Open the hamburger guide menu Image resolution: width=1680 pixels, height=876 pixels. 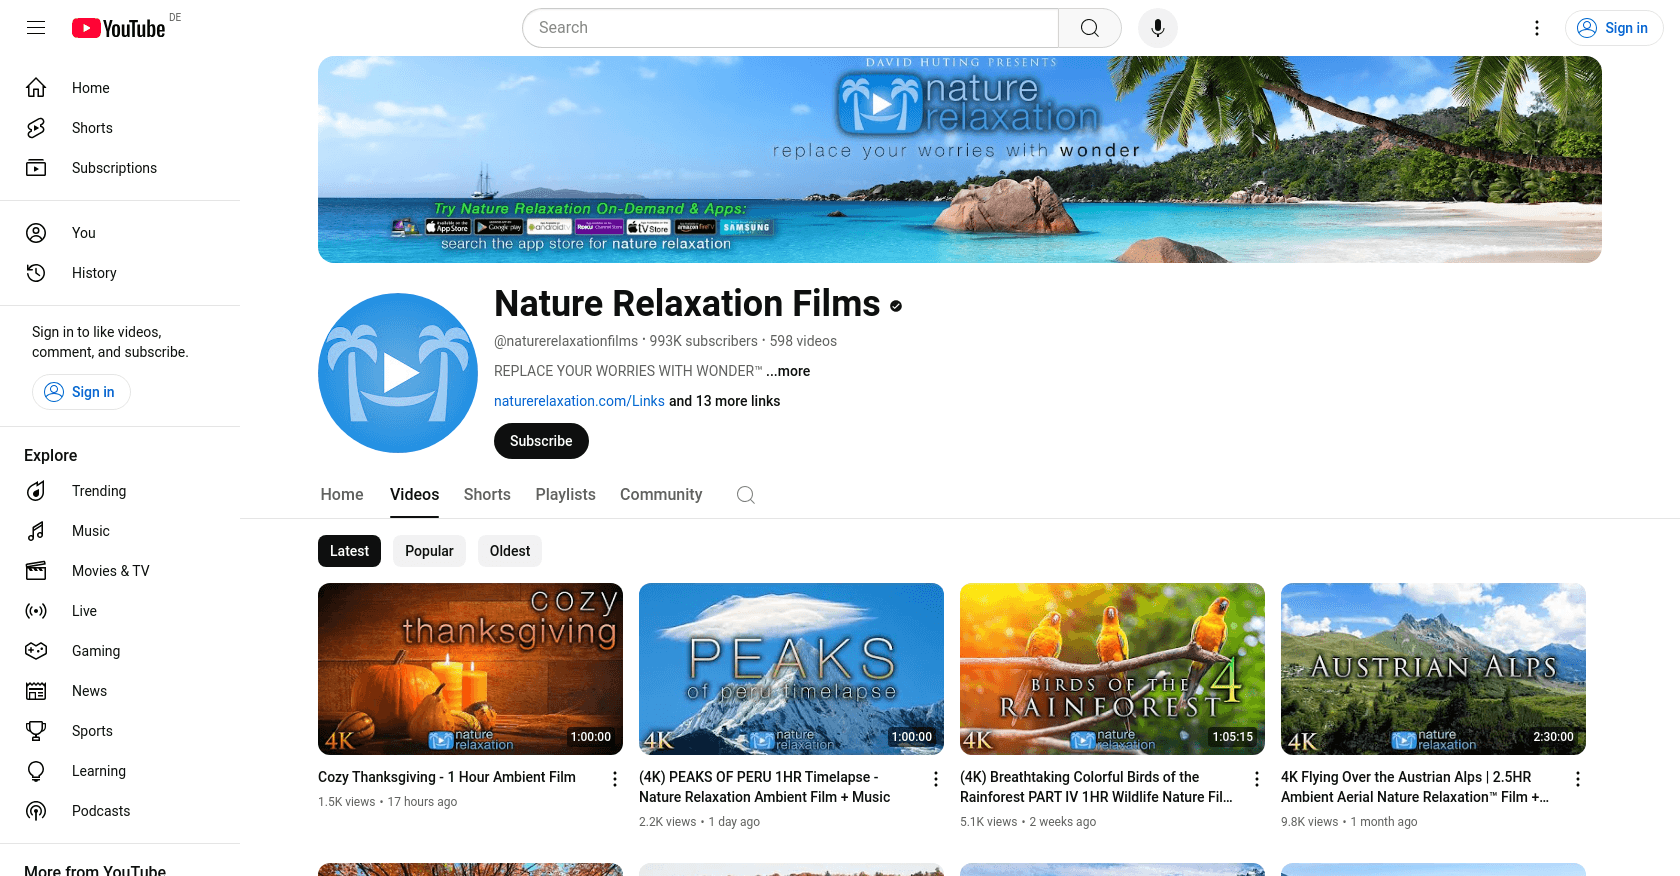pyautogui.click(x=36, y=28)
